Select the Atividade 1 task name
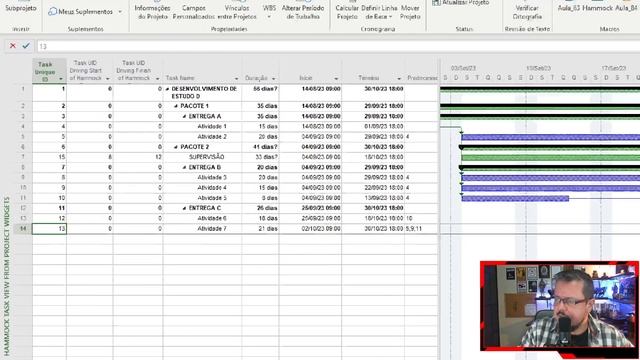The height and width of the screenshot is (360, 640). 212,127
